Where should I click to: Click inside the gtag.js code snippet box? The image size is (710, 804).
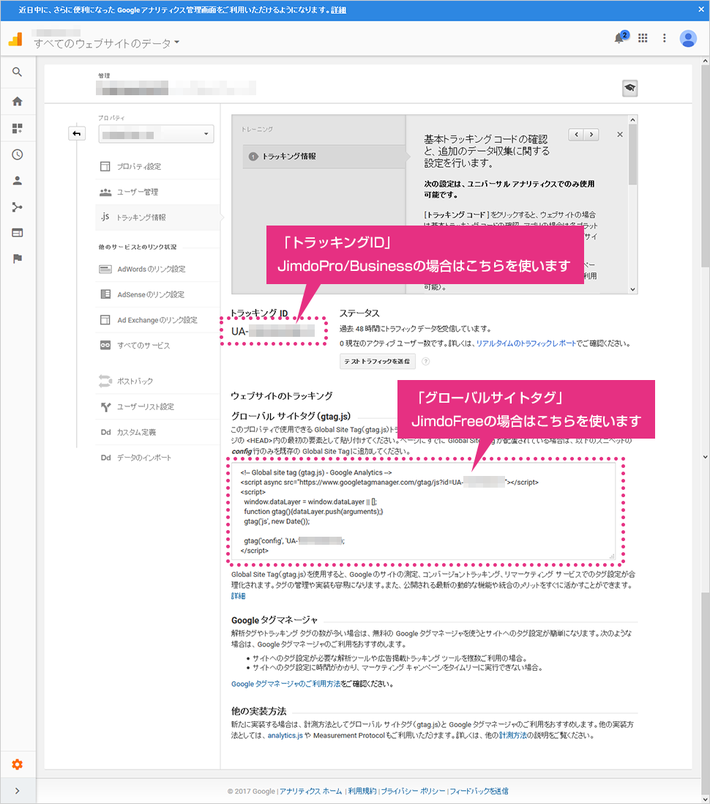point(422,511)
